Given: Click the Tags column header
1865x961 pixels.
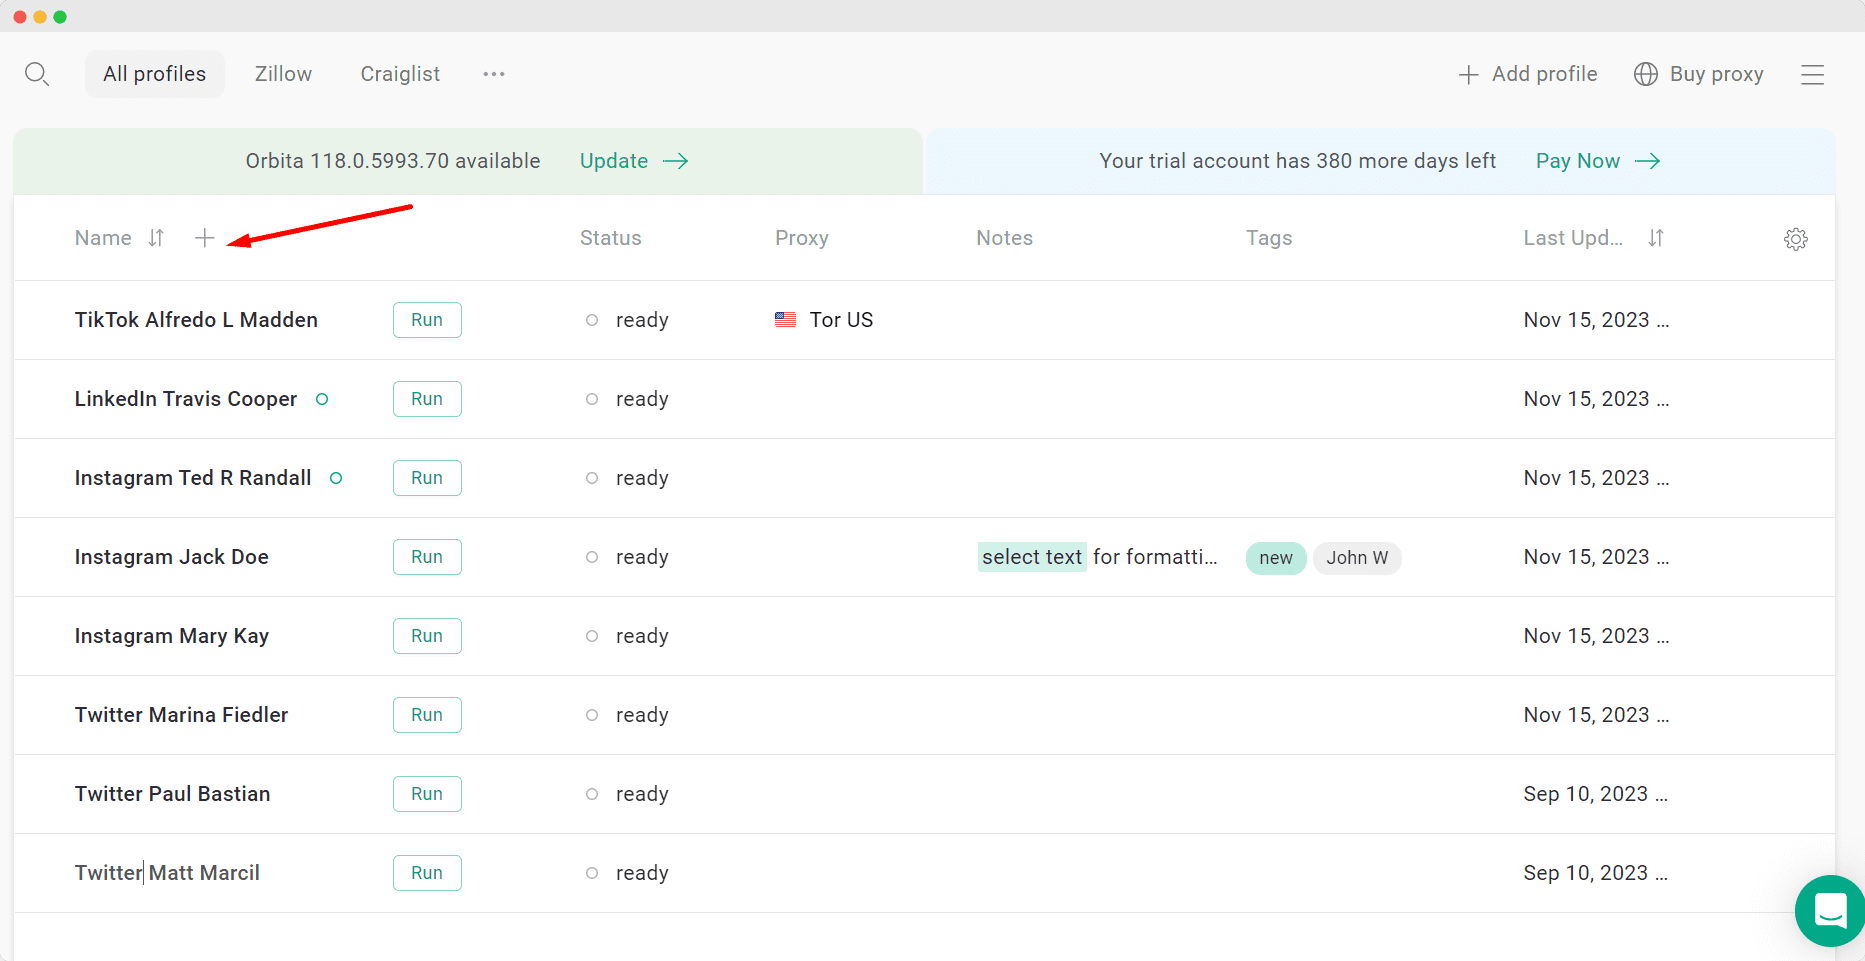Looking at the screenshot, I should [1269, 238].
